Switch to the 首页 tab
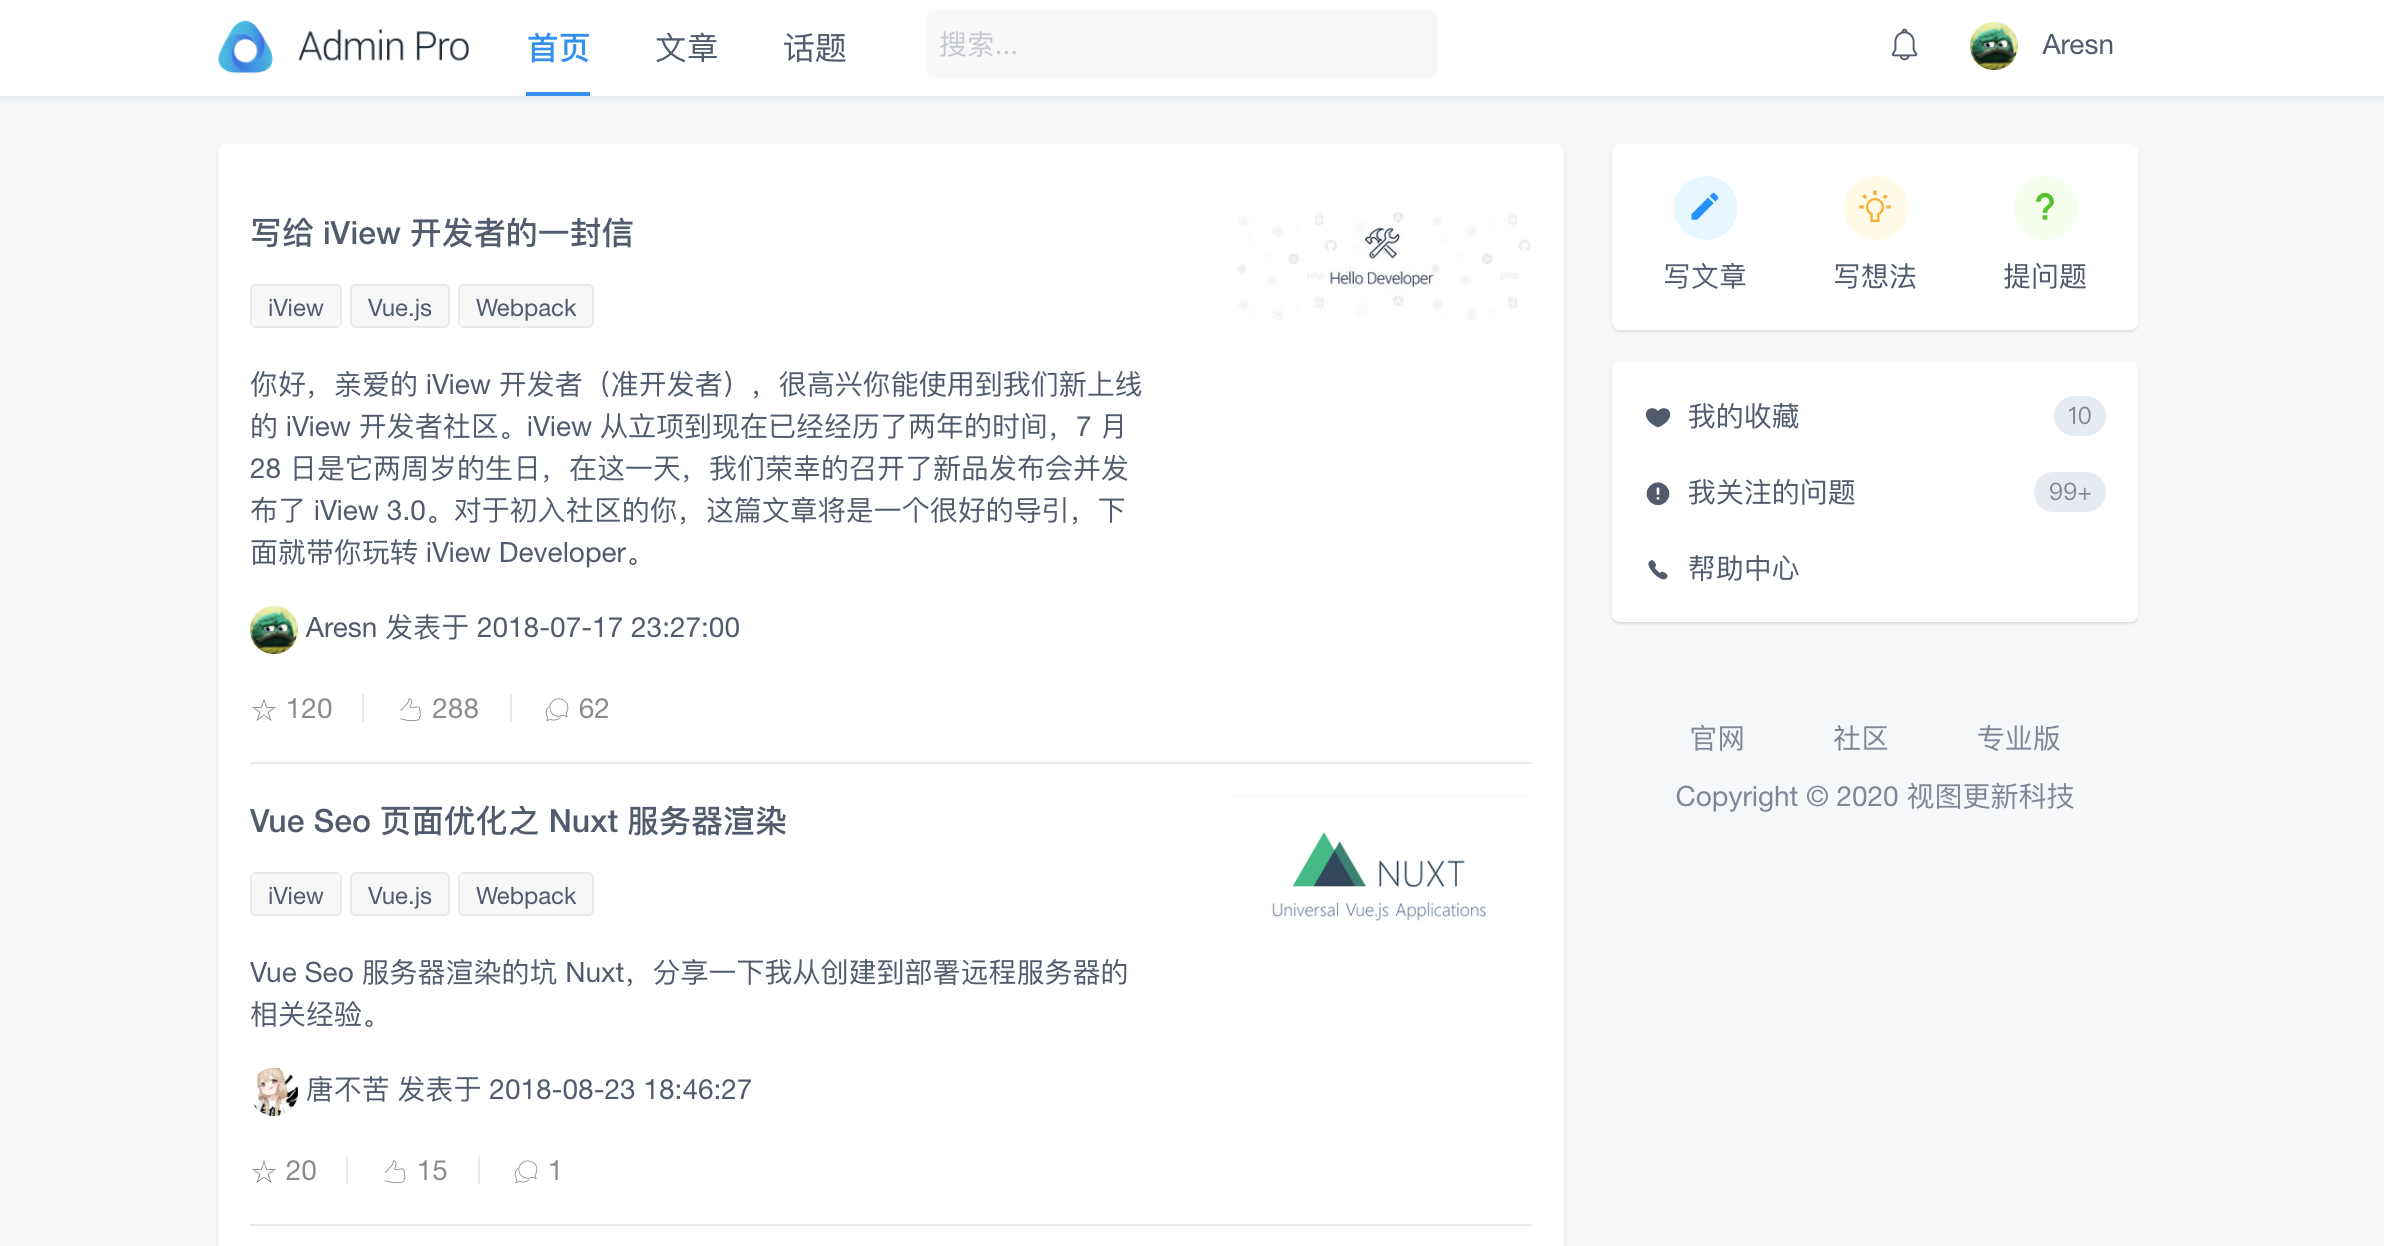This screenshot has width=2384, height=1246. pos(558,47)
